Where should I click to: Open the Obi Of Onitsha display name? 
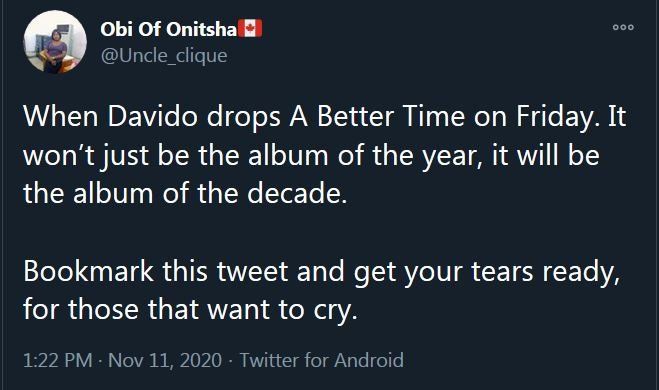coord(169,29)
